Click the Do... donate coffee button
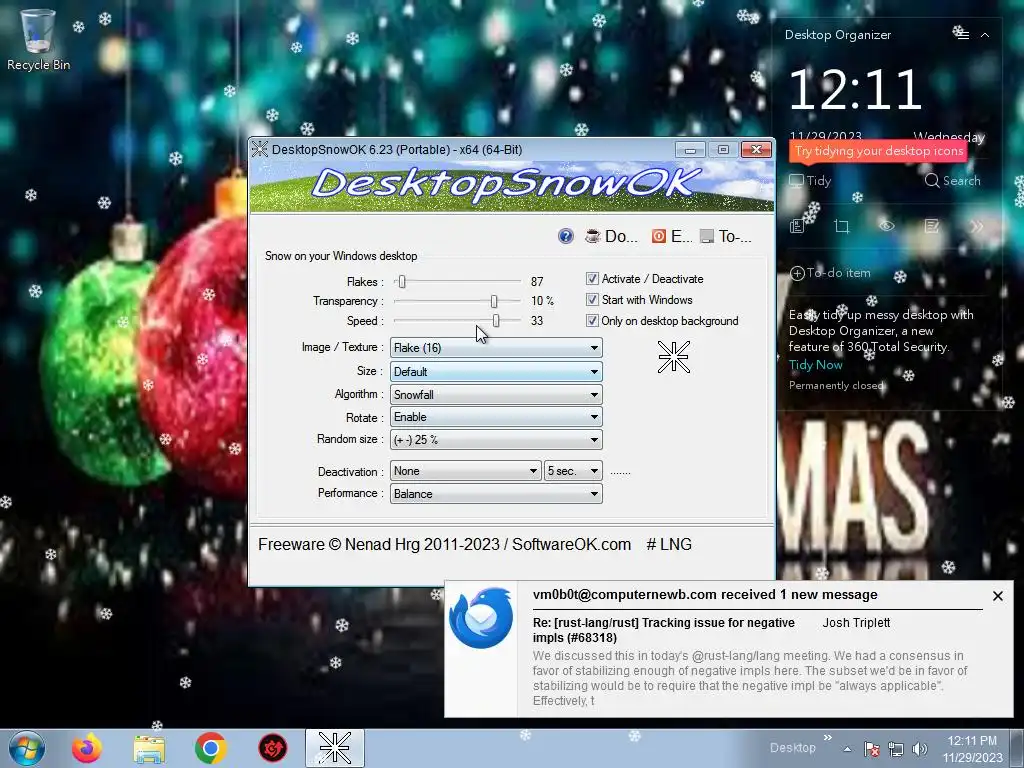 tap(611, 236)
